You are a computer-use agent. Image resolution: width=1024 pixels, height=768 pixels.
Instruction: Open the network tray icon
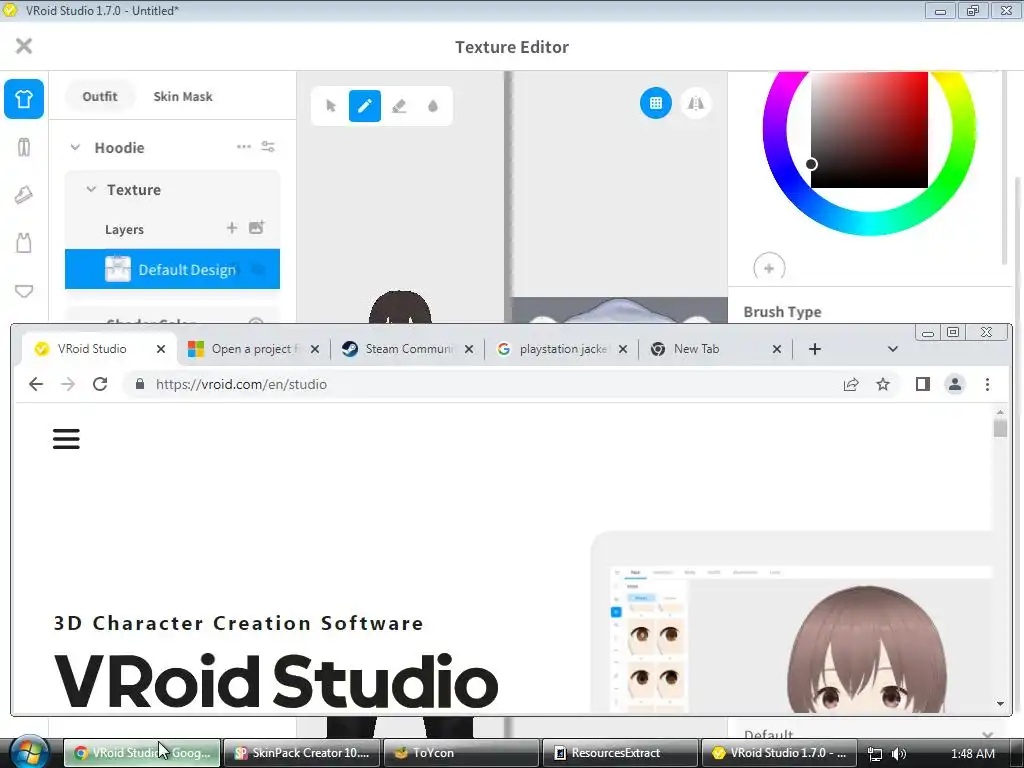point(875,754)
